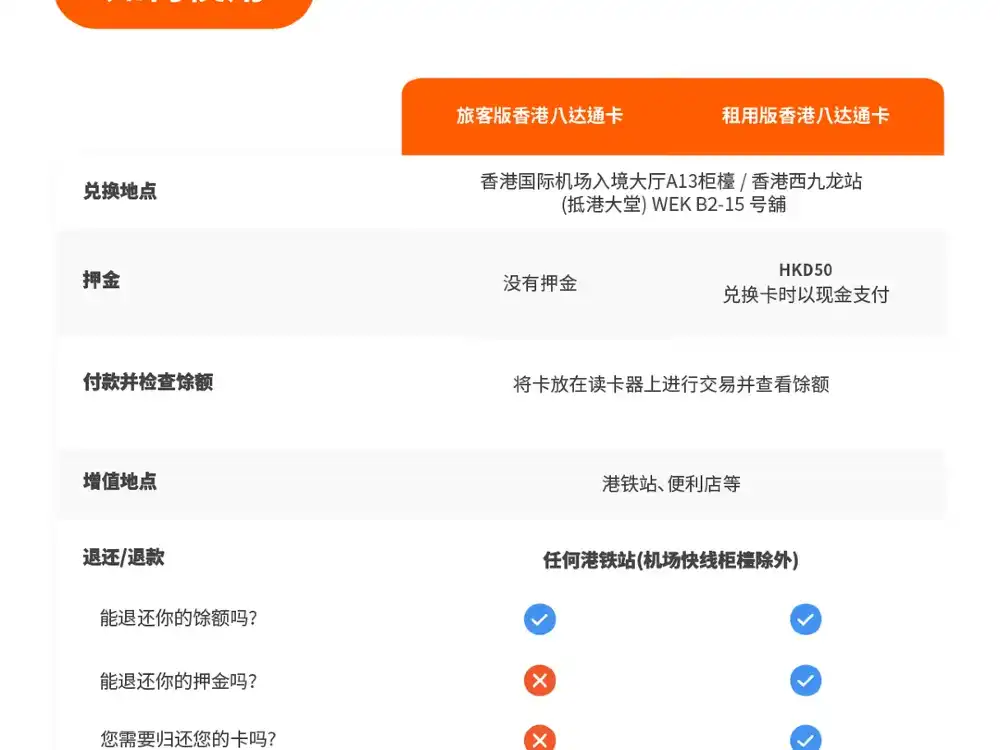Image resolution: width=1000 pixels, height=750 pixels.
Task: Click the 付款并检查馀额 row label
Action: 148,382
